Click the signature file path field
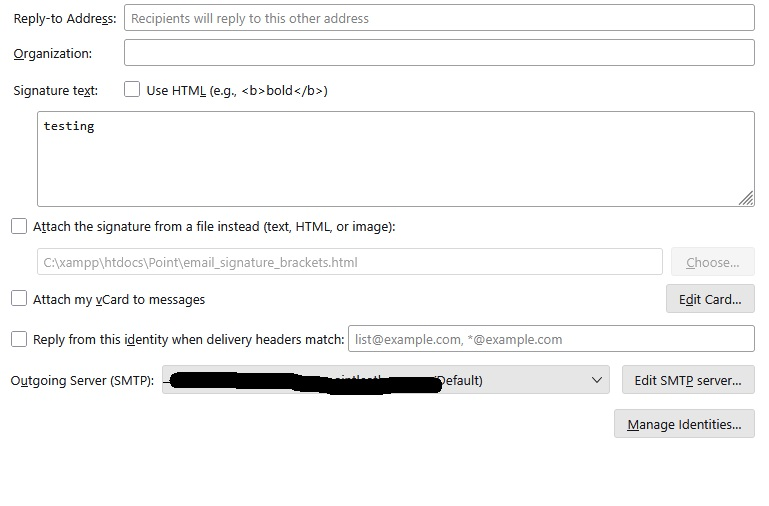 pos(349,262)
